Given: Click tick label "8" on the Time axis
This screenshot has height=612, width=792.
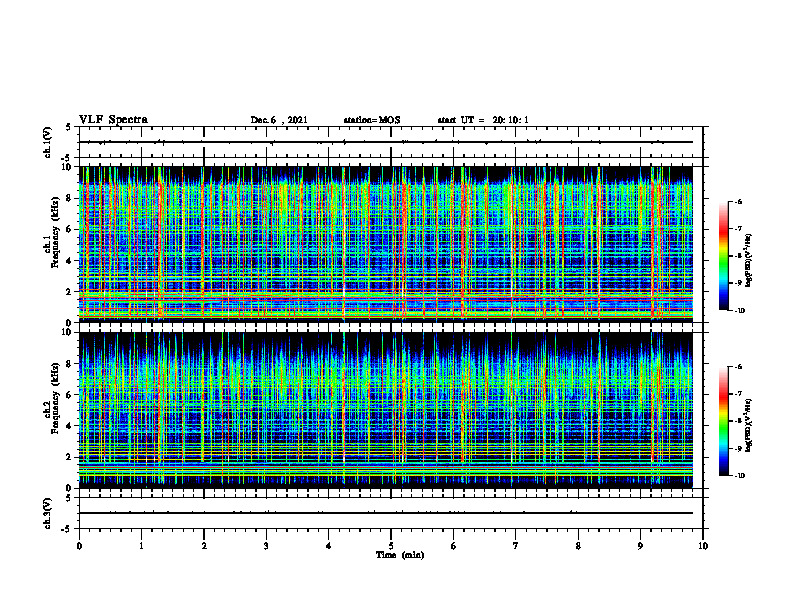Looking at the screenshot, I should 578,546.
